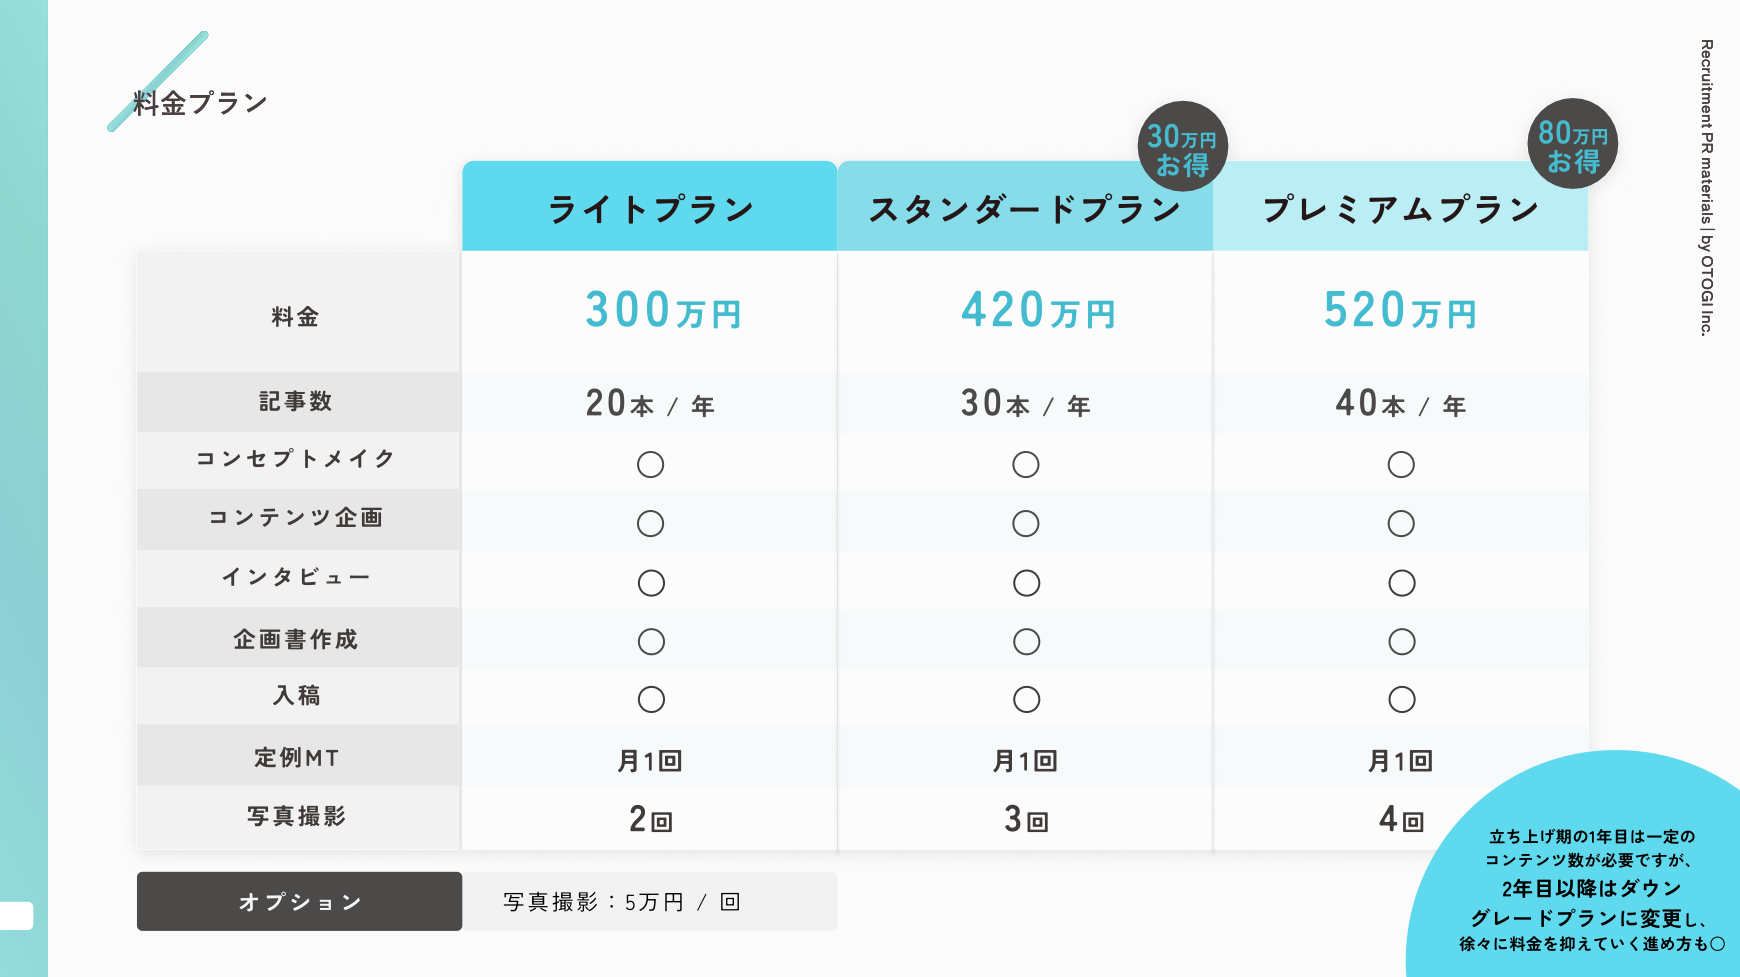Viewport: 1740px width, 977px height.
Task: Click the プレミアムプラン インタビュー circle mark
Action: point(1401,583)
